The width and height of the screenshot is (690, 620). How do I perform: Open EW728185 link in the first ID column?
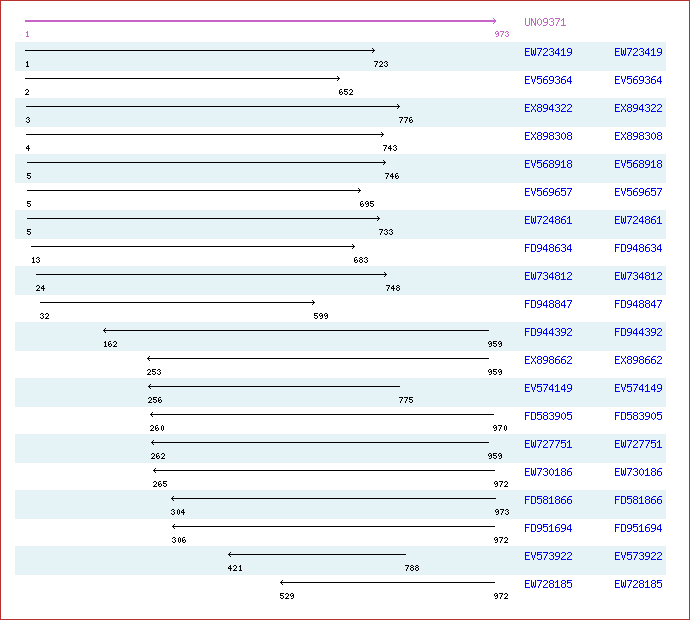(x=548, y=584)
